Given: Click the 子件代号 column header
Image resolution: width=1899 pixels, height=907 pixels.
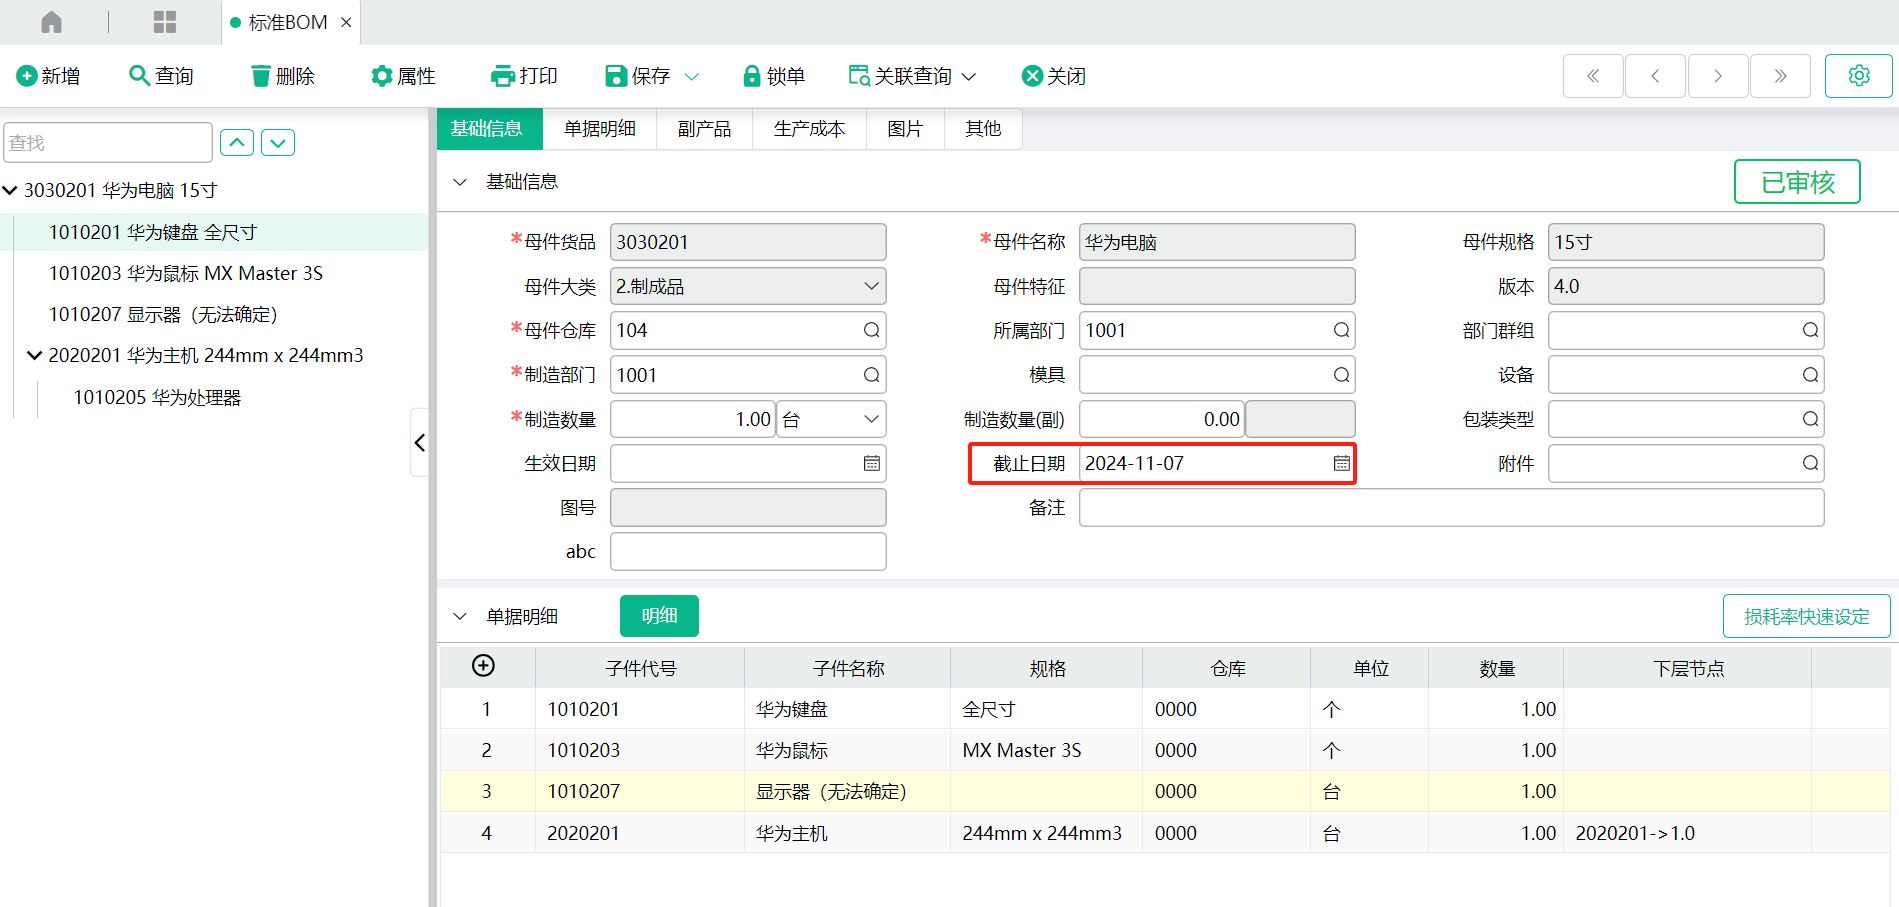Looking at the screenshot, I should (x=640, y=669).
